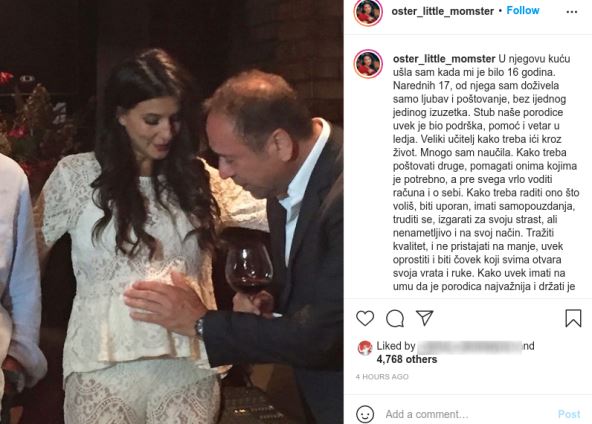Open the liker's small avatar
Viewport: 592px width, 424px height.
pyautogui.click(x=365, y=348)
